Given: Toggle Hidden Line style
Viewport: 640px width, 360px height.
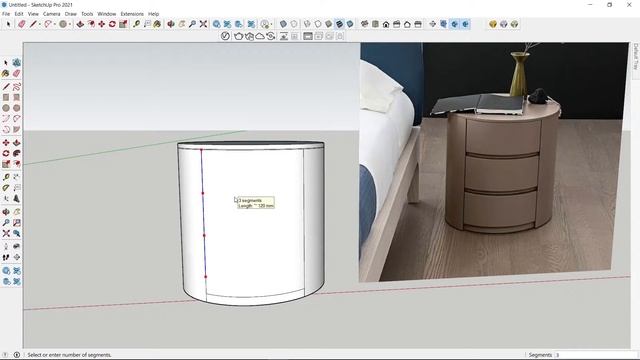Looking at the screenshot, I should tap(318, 24).
